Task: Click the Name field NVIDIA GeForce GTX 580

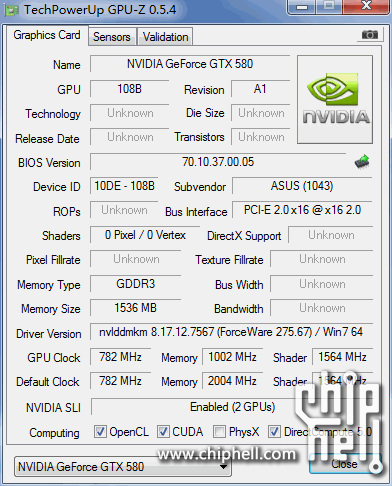Action: pyautogui.click(x=190, y=64)
